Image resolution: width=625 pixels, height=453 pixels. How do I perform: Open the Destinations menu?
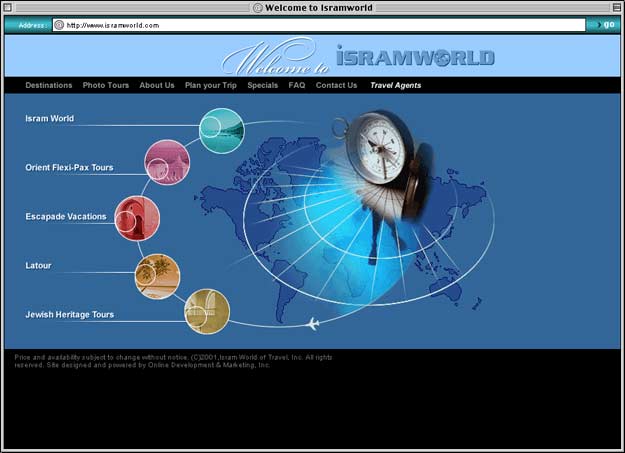pos(49,86)
